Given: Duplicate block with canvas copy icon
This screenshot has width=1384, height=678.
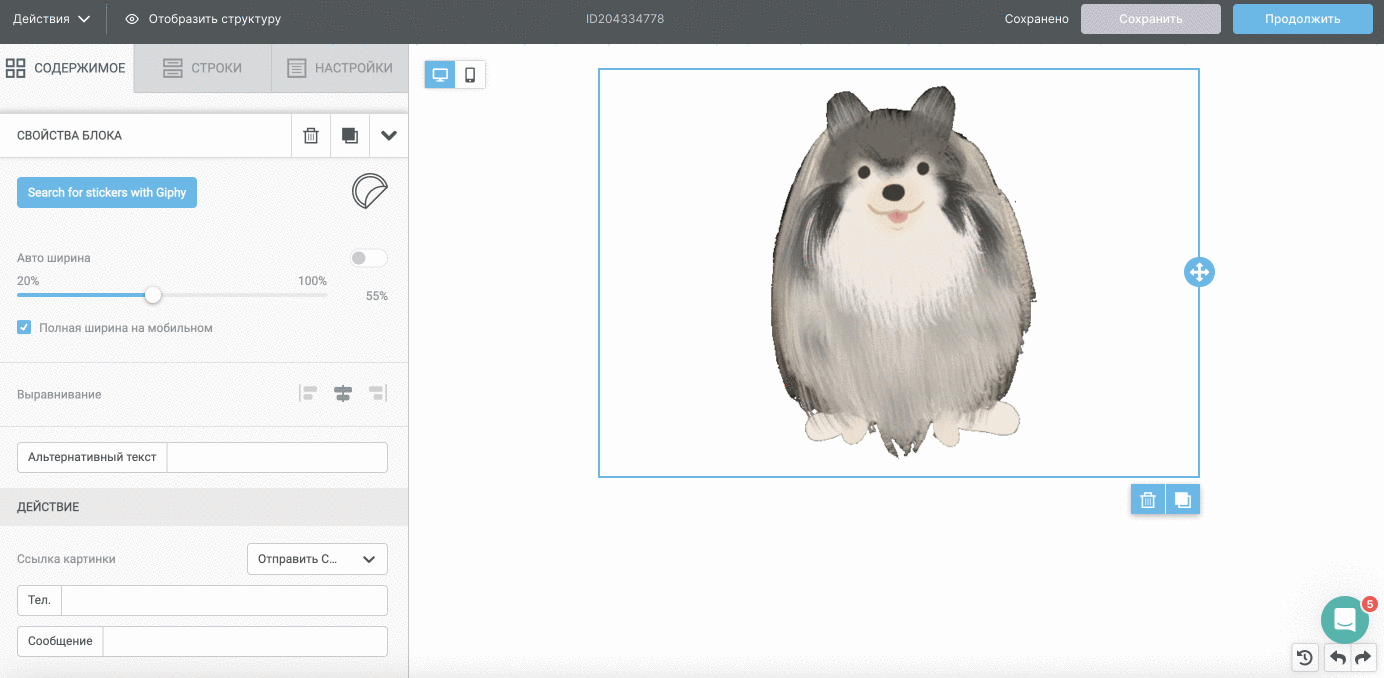Looking at the screenshot, I should 1183,500.
